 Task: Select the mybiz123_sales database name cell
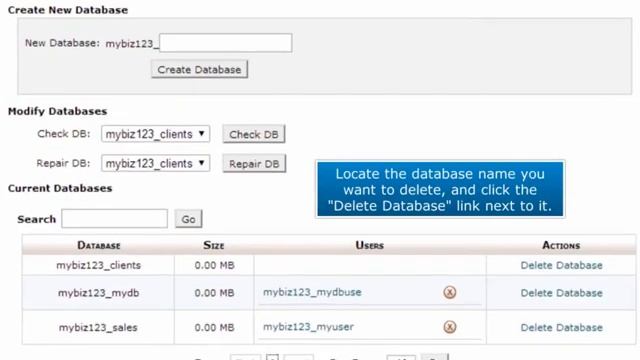(x=98, y=327)
